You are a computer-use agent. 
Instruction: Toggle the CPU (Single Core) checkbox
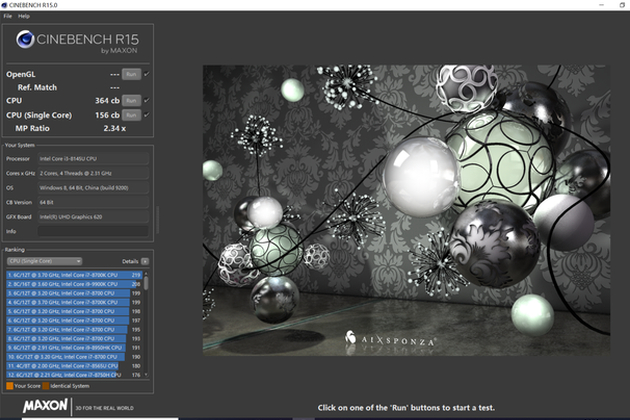147,115
